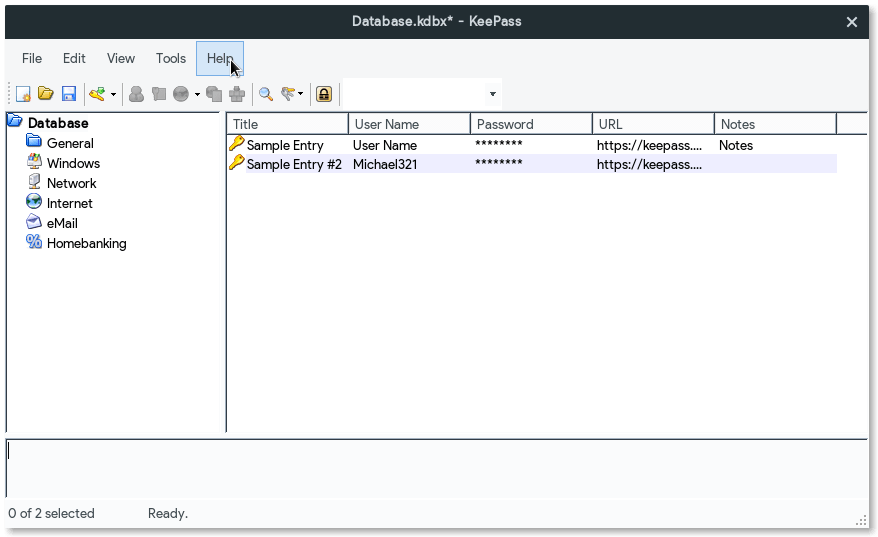Click the URL cell of Sample Entry
This screenshot has width=878, height=537.
[650, 146]
